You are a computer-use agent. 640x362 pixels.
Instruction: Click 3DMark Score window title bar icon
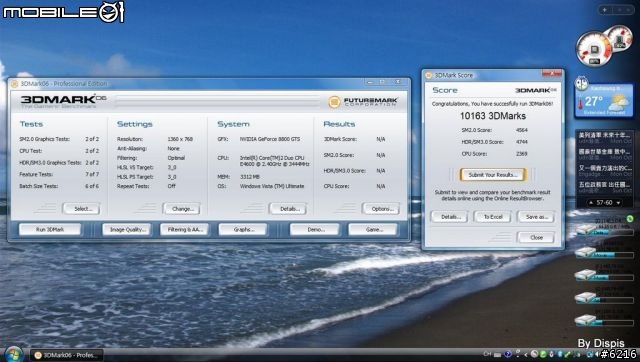(429, 75)
